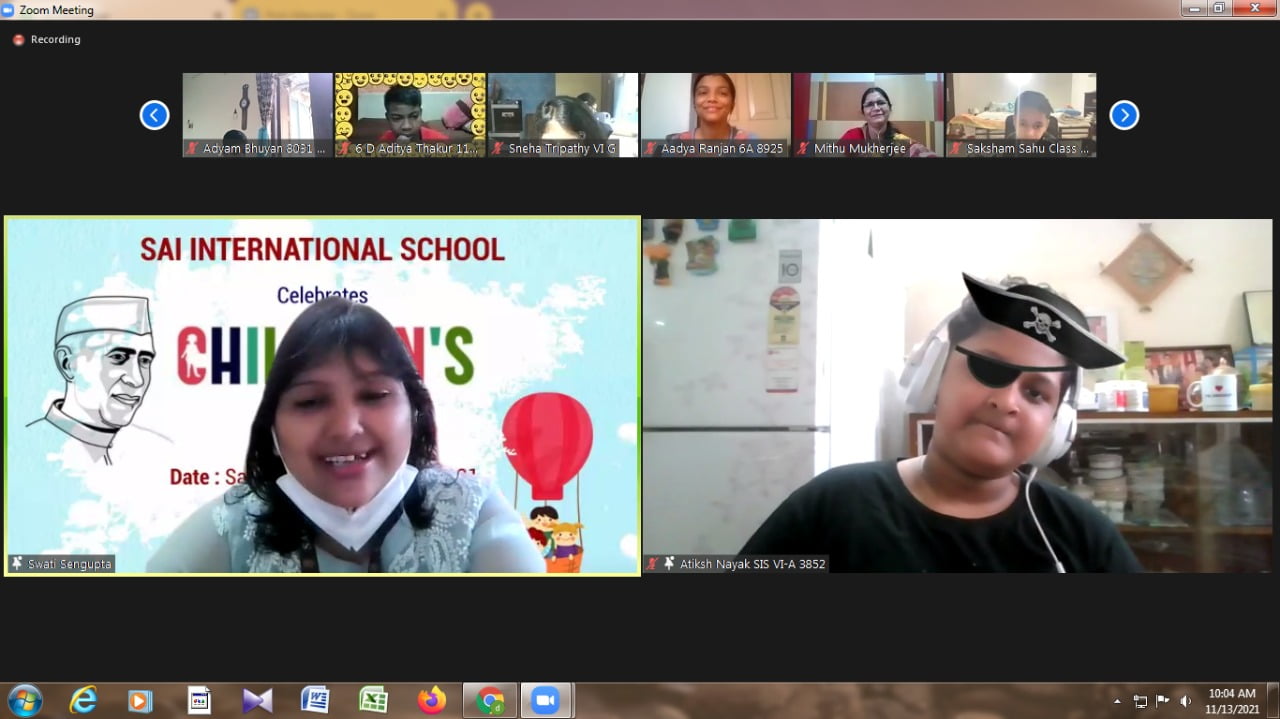
Task: Go to previous participants with left arrow
Action: tap(154, 115)
